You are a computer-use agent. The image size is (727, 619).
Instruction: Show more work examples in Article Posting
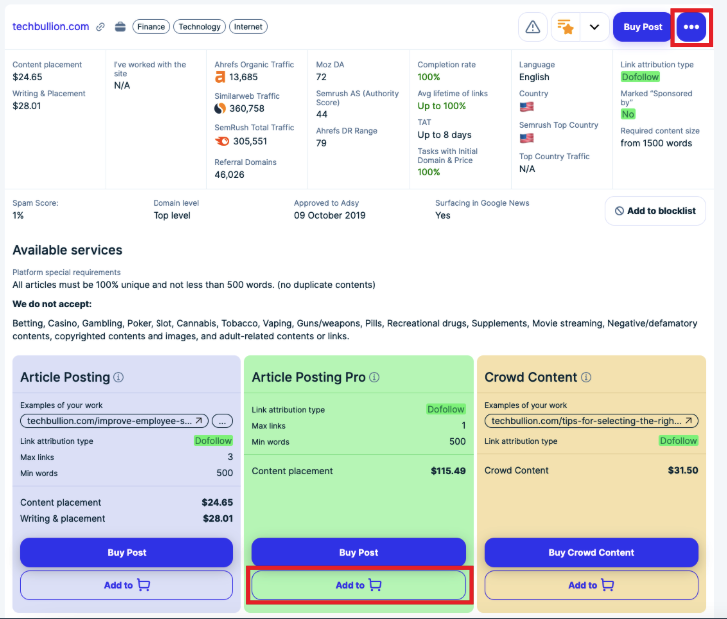(x=222, y=421)
